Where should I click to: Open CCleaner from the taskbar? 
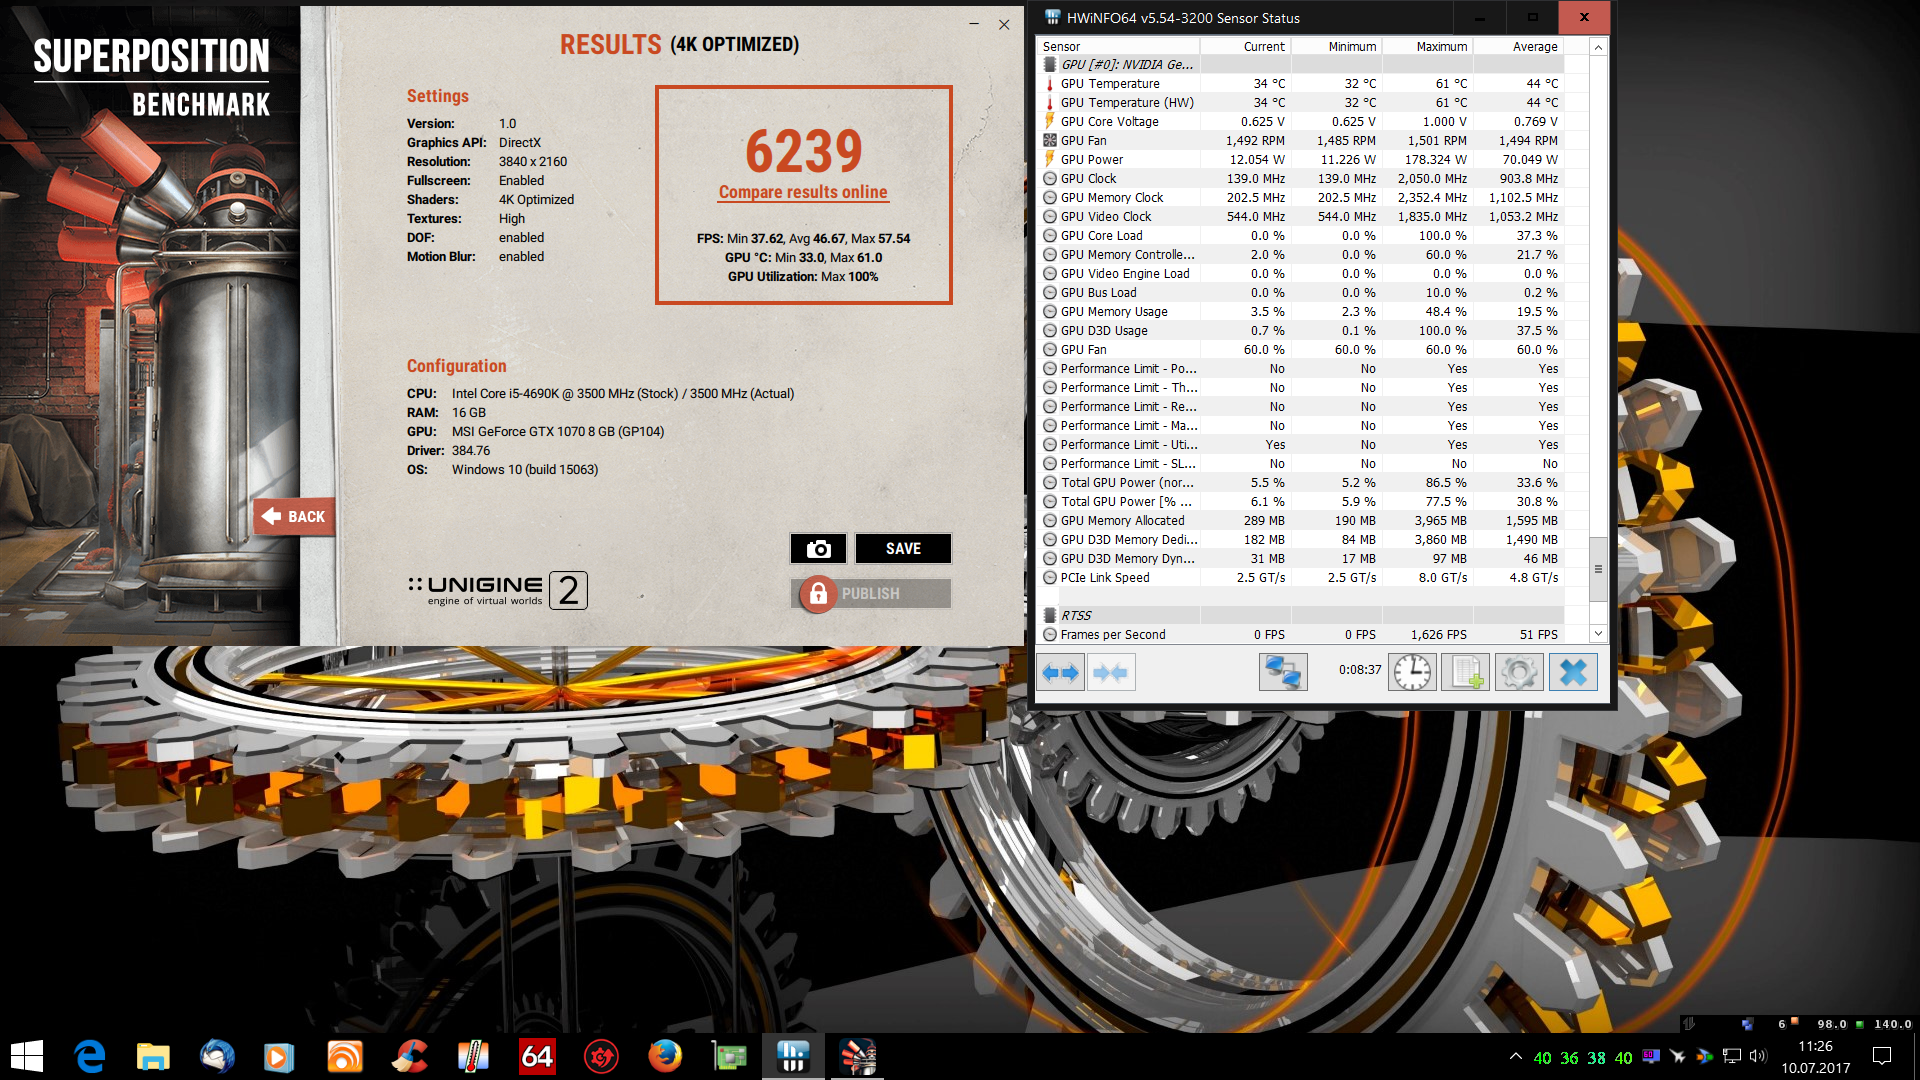(409, 1056)
